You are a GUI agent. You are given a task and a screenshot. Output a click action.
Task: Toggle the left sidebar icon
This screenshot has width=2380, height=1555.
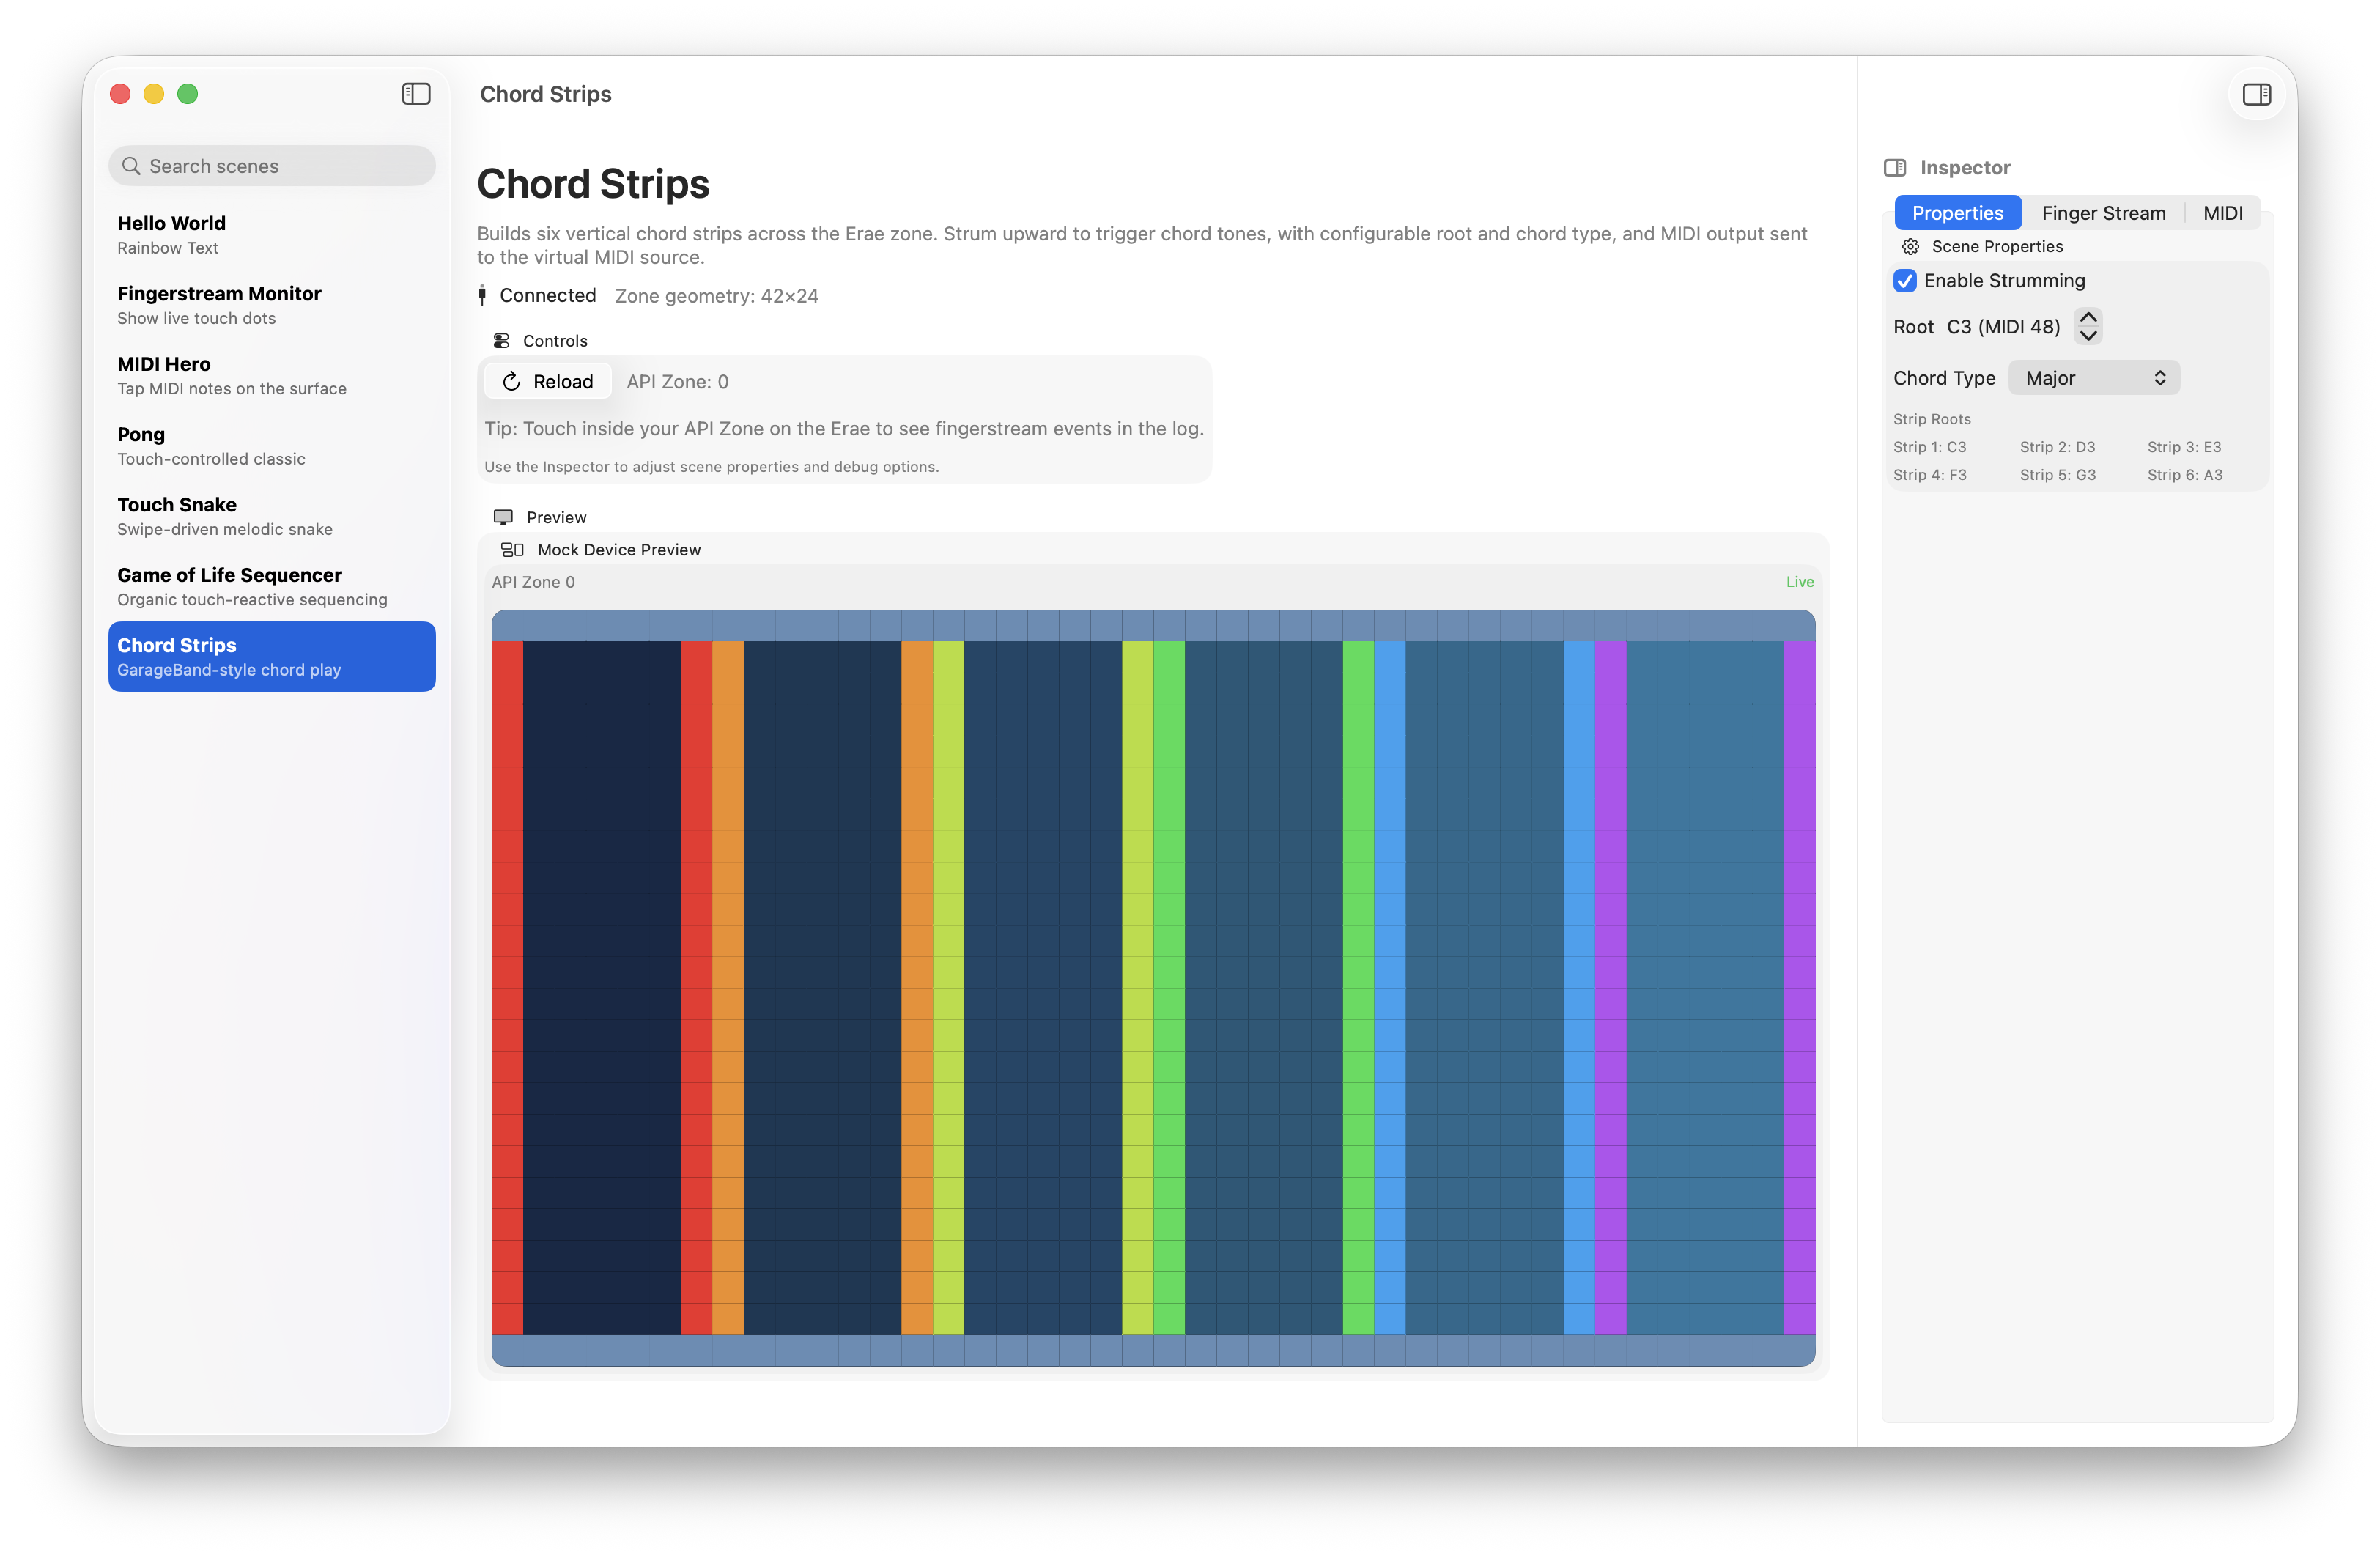pos(416,94)
